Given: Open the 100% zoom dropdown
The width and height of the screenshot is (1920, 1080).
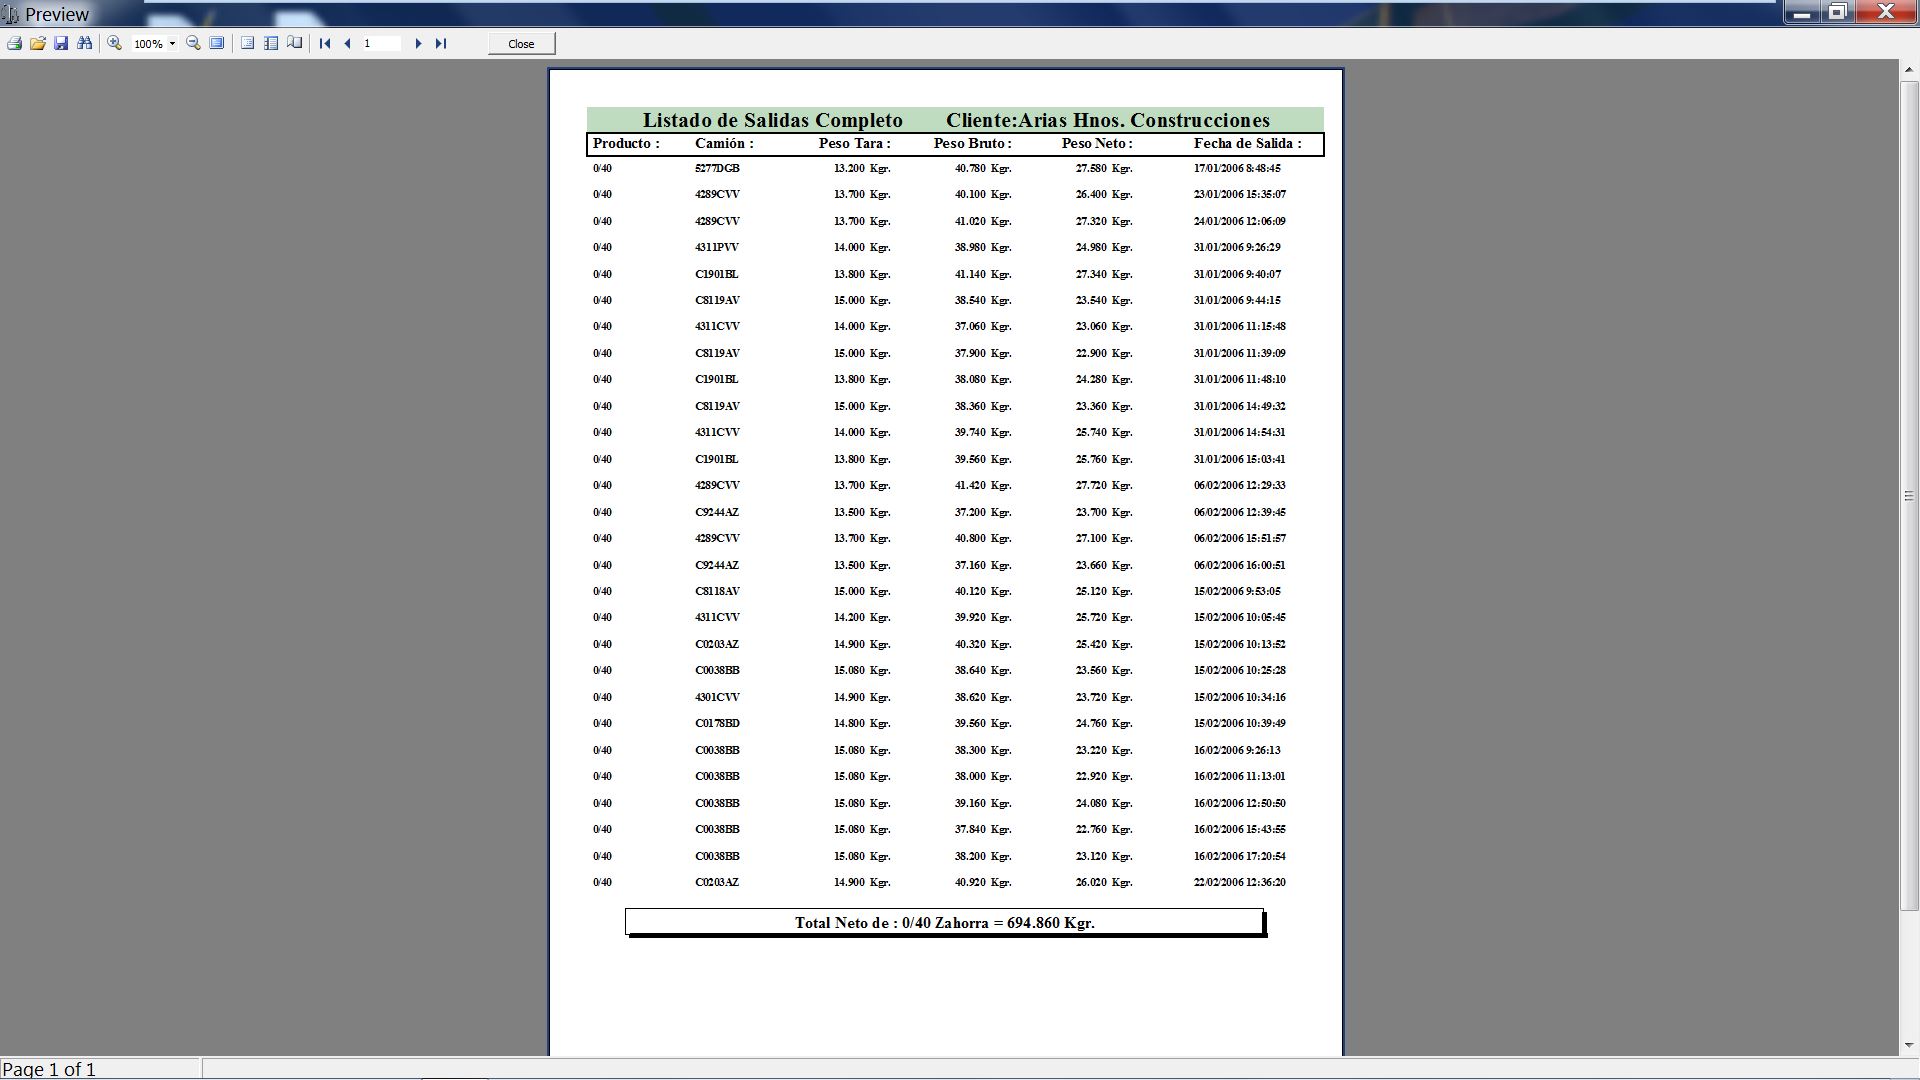Looking at the screenshot, I should [x=172, y=44].
